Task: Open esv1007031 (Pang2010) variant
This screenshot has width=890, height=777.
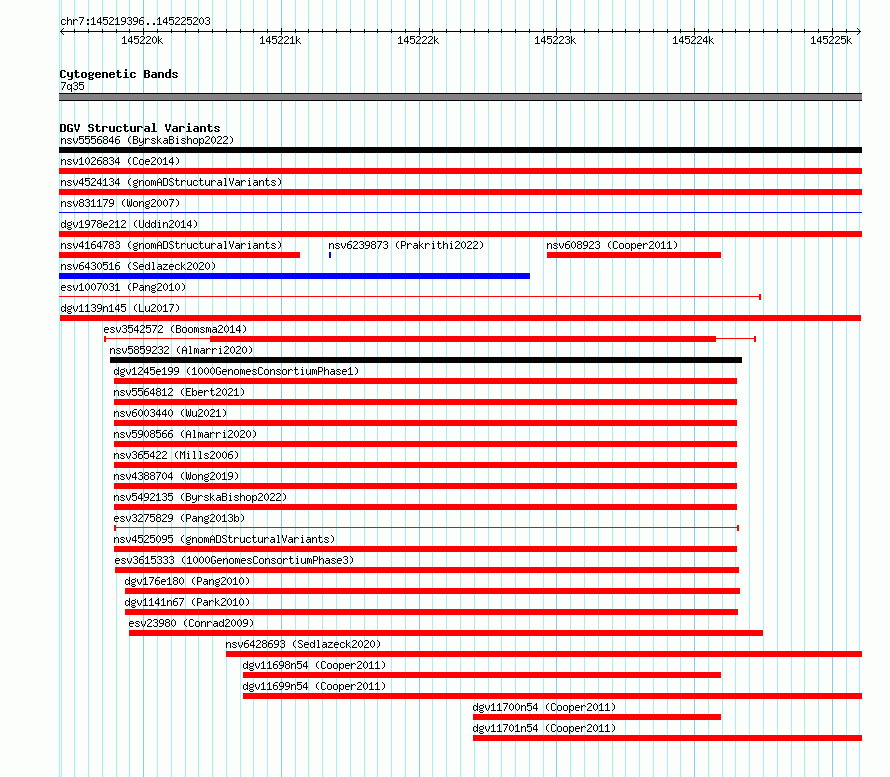Action: (x=123, y=287)
